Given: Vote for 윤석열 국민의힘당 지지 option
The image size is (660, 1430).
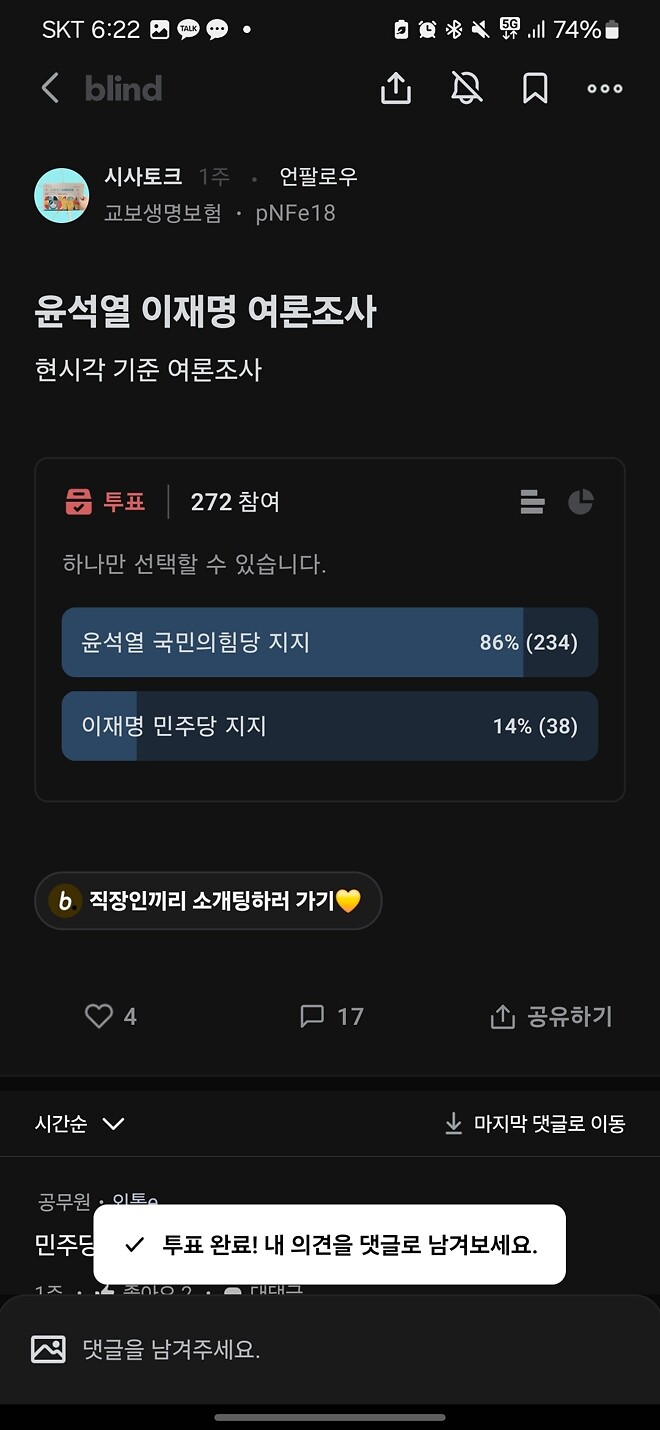Looking at the screenshot, I should tap(330, 643).
